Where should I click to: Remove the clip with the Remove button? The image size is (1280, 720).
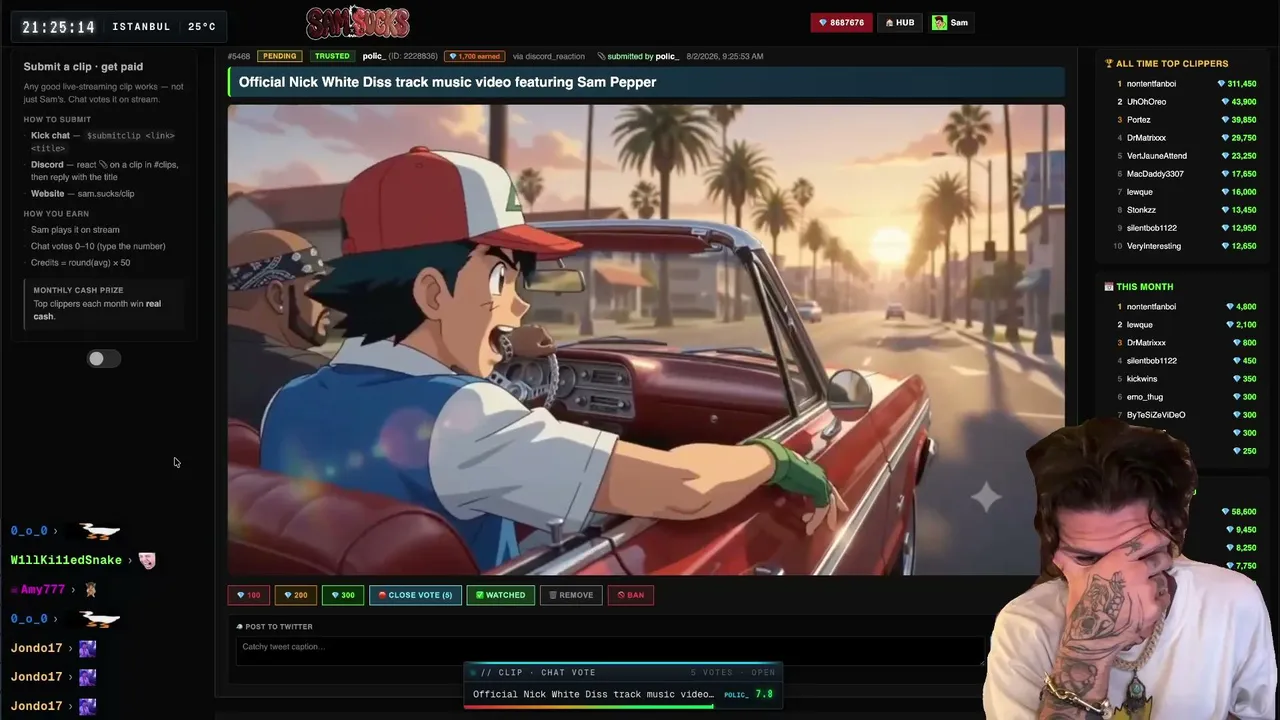tap(571, 595)
